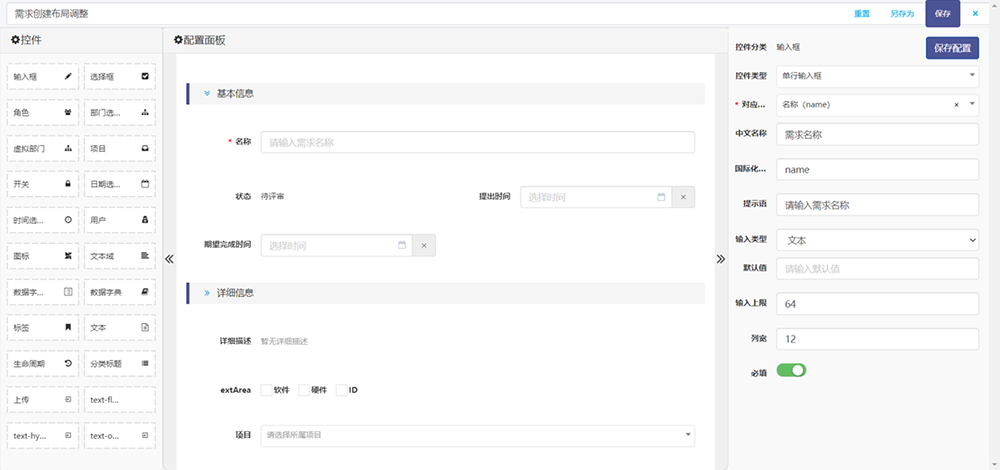Expand the 详细信息 section

207,293
